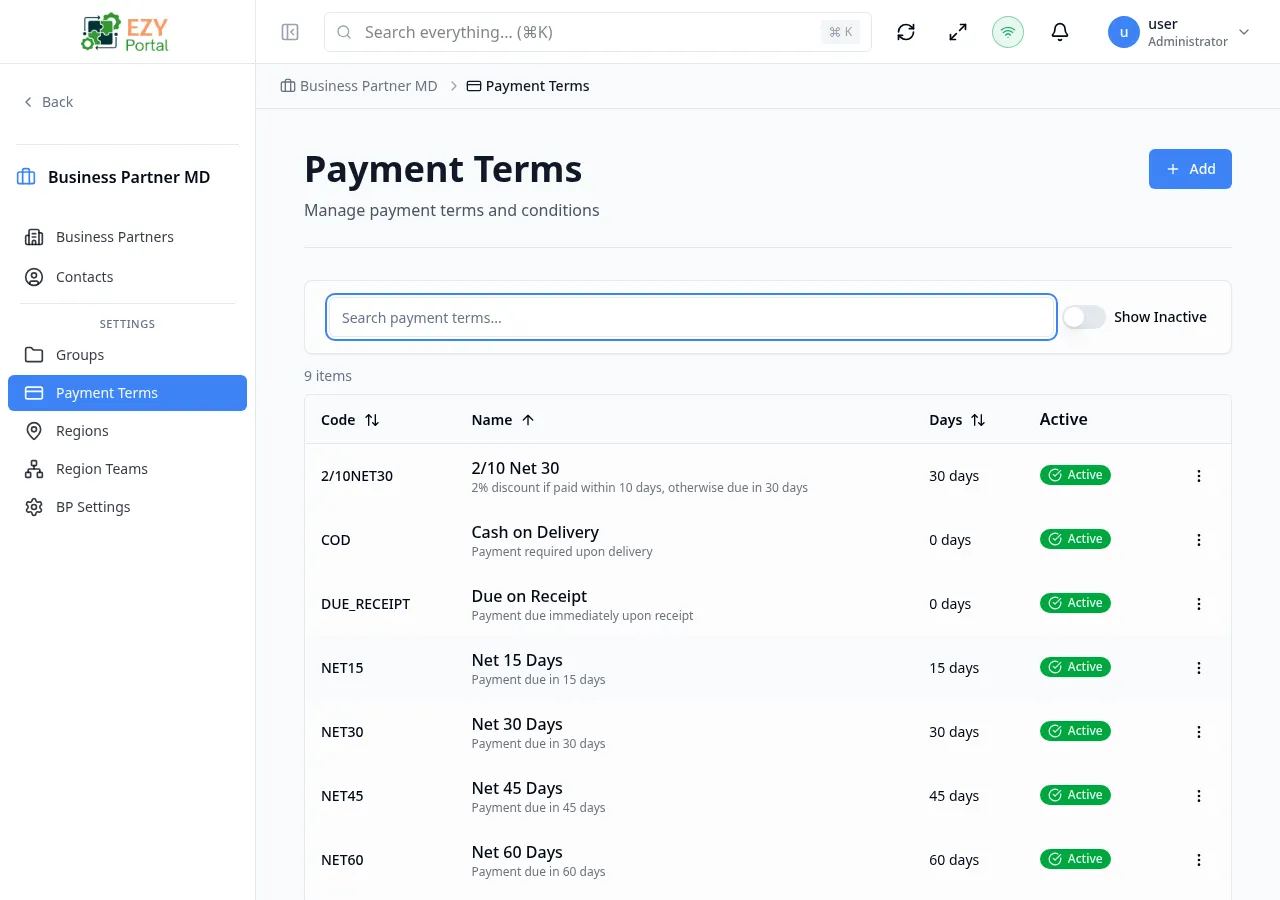Enter fullscreen with the expand arrows icon

tap(957, 32)
